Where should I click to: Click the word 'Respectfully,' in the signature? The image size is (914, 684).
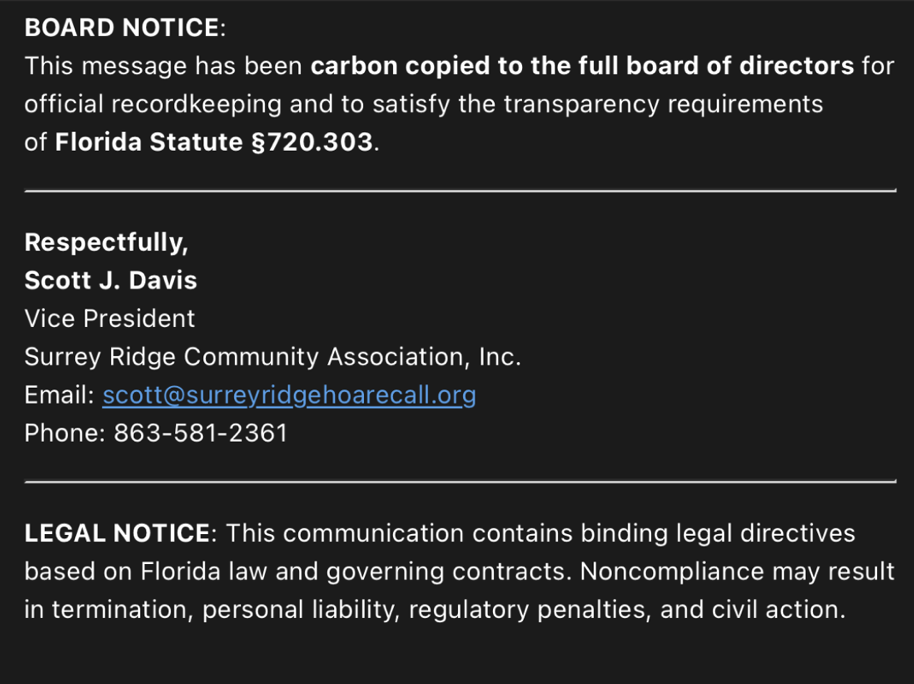[x=107, y=243]
